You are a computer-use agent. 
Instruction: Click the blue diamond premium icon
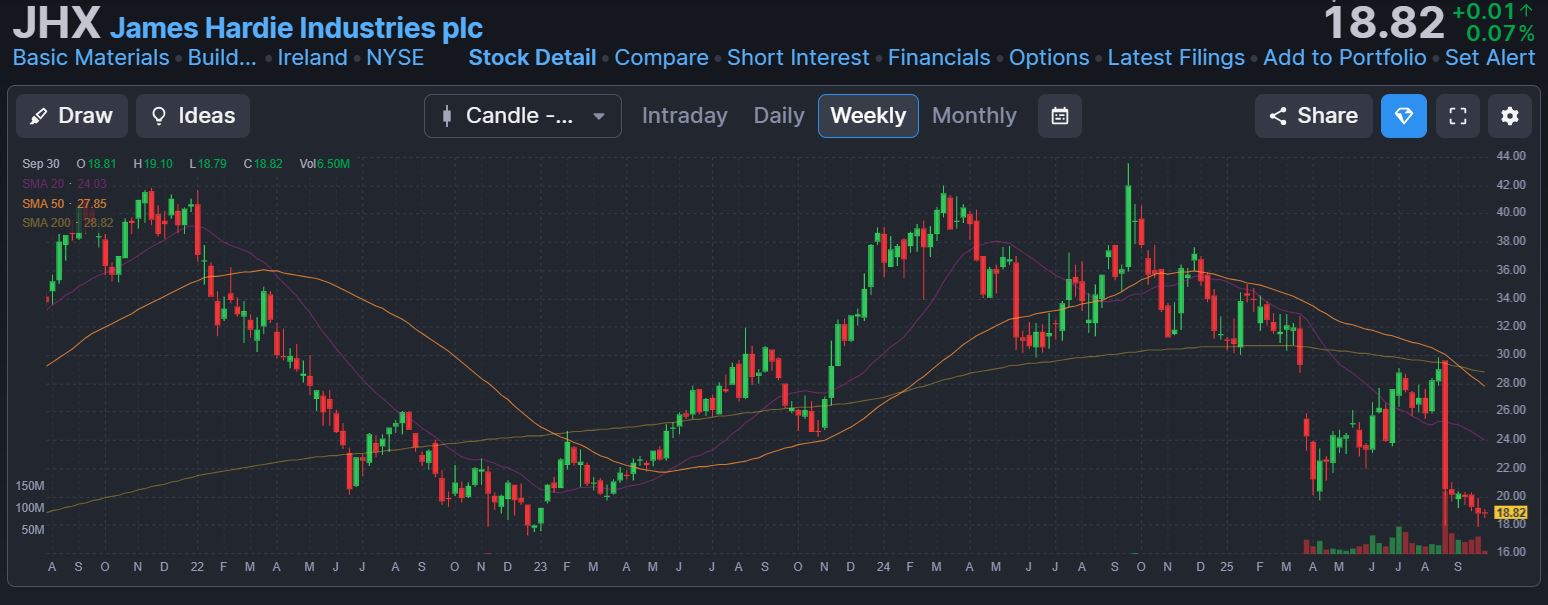tap(1403, 116)
